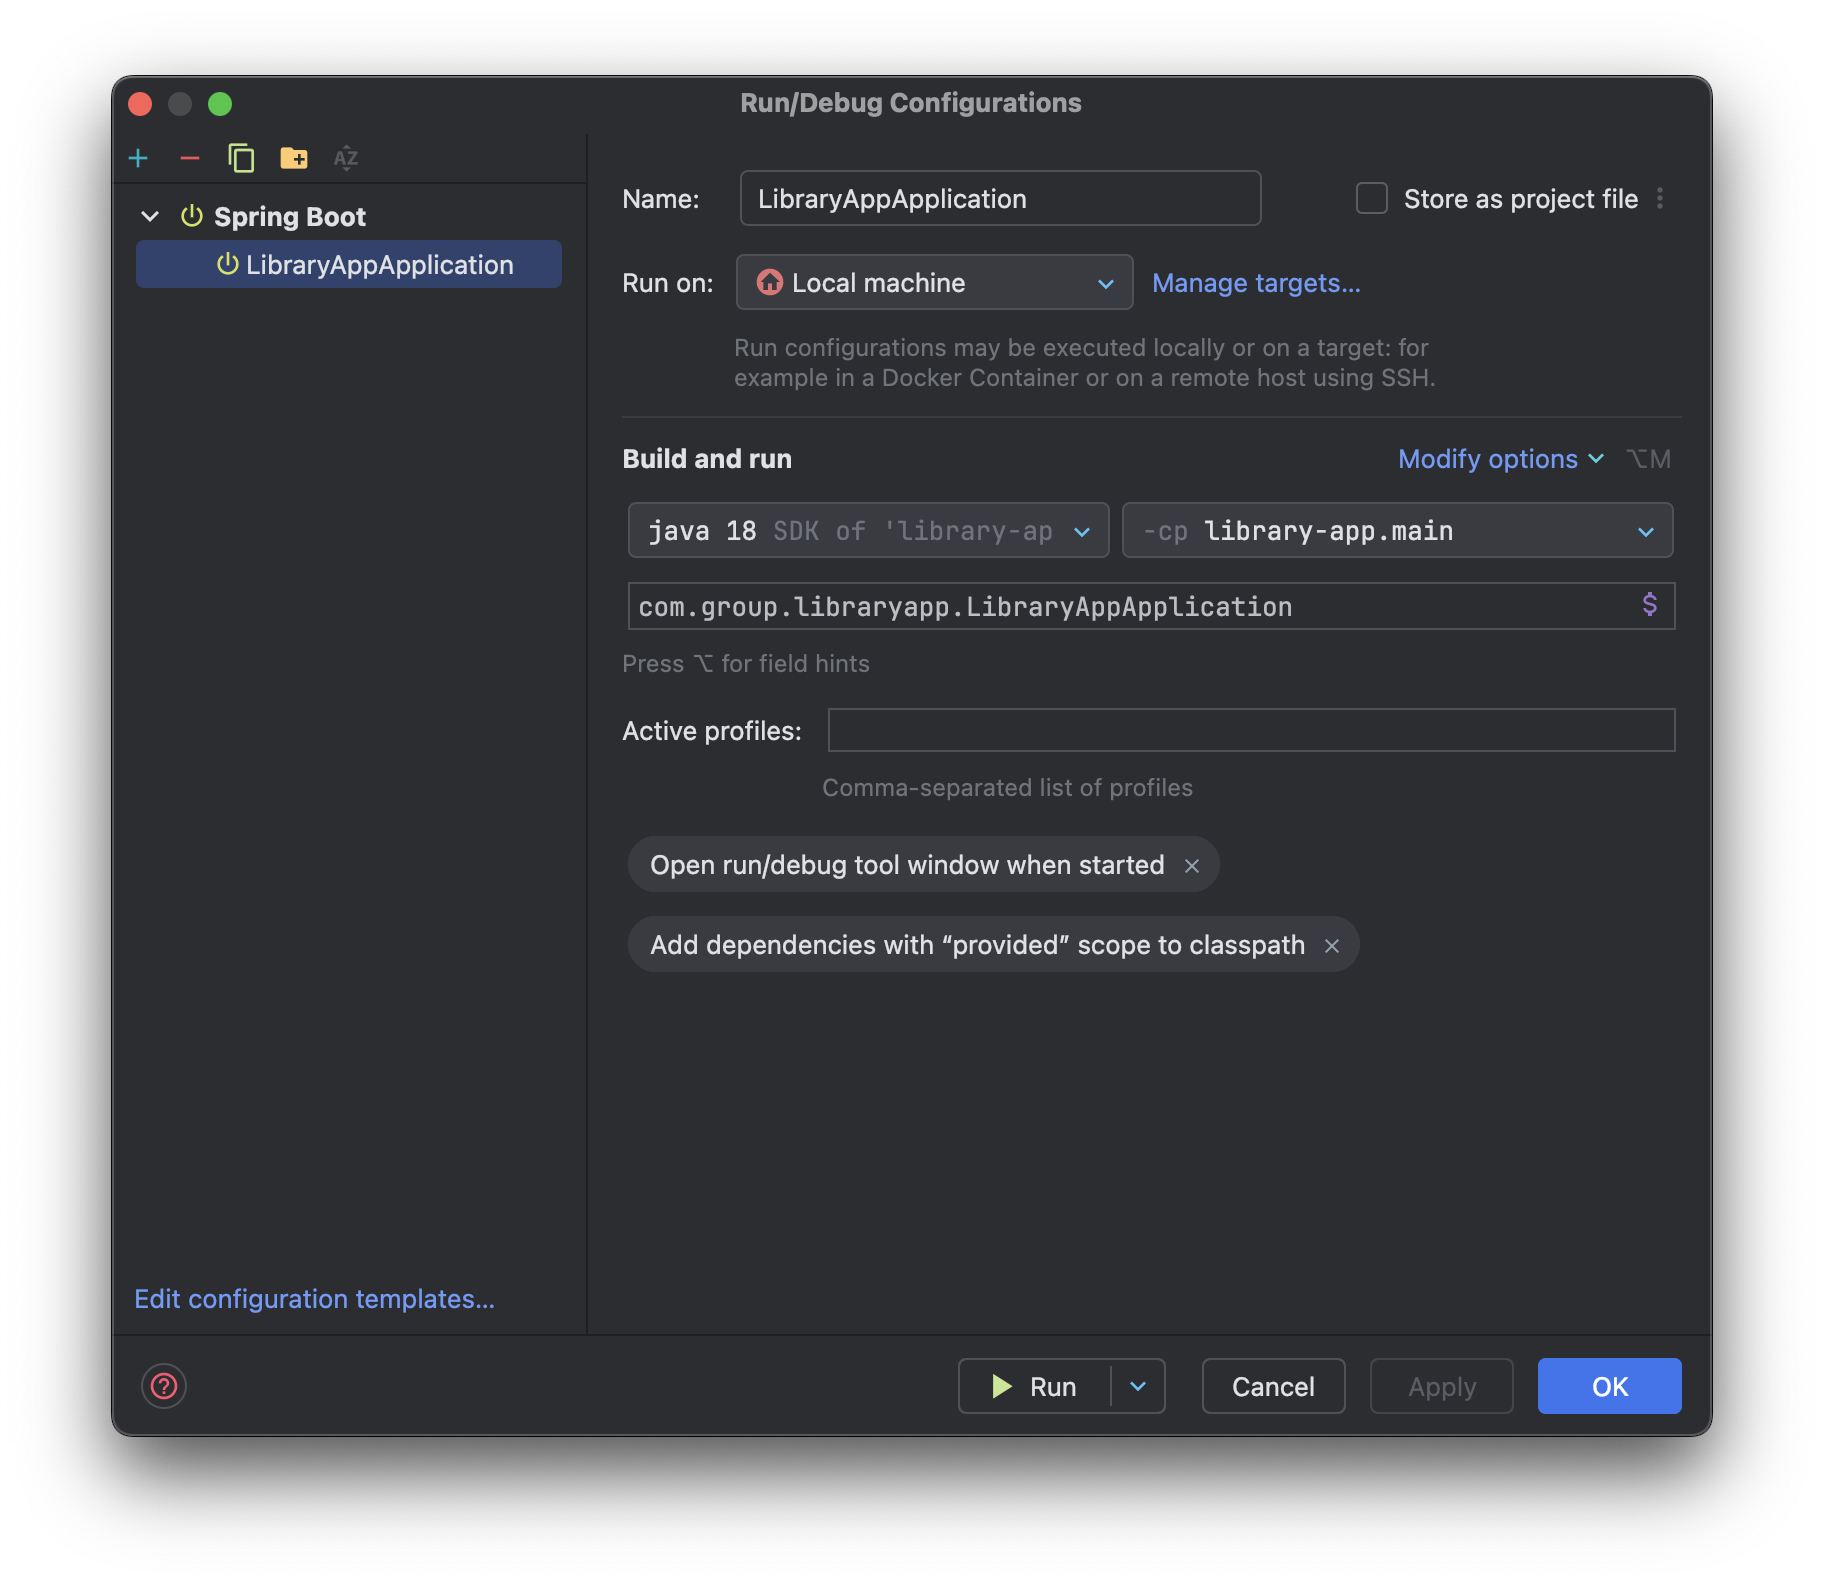Focus the Active profiles input field
This screenshot has height=1584, width=1824.
tap(1251, 730)
